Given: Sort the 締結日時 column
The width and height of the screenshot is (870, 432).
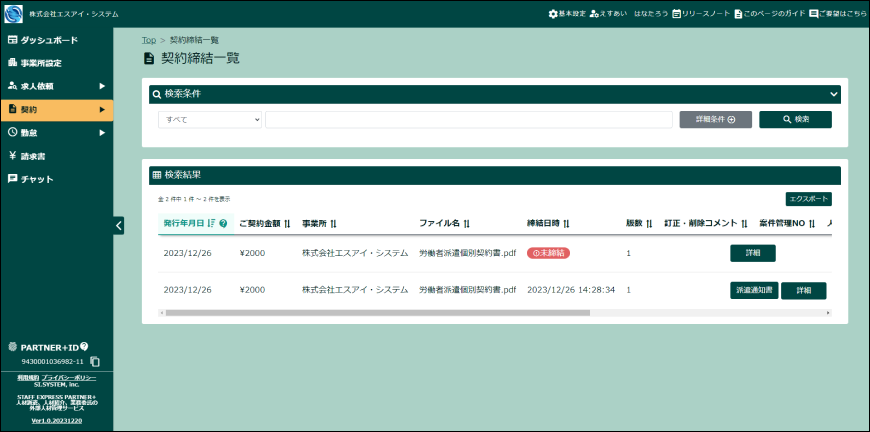Looking at the screenshot, I should tap(566, 223).
